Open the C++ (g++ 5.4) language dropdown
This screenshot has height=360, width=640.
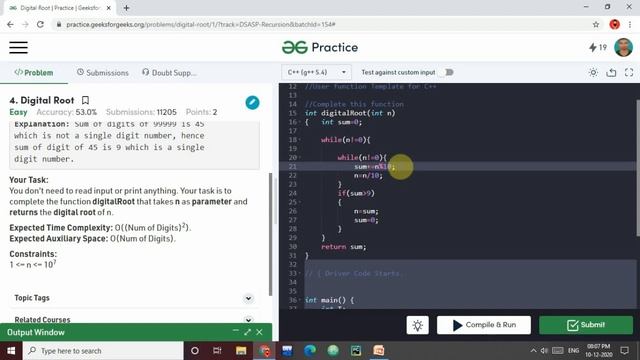coord(316,72)
